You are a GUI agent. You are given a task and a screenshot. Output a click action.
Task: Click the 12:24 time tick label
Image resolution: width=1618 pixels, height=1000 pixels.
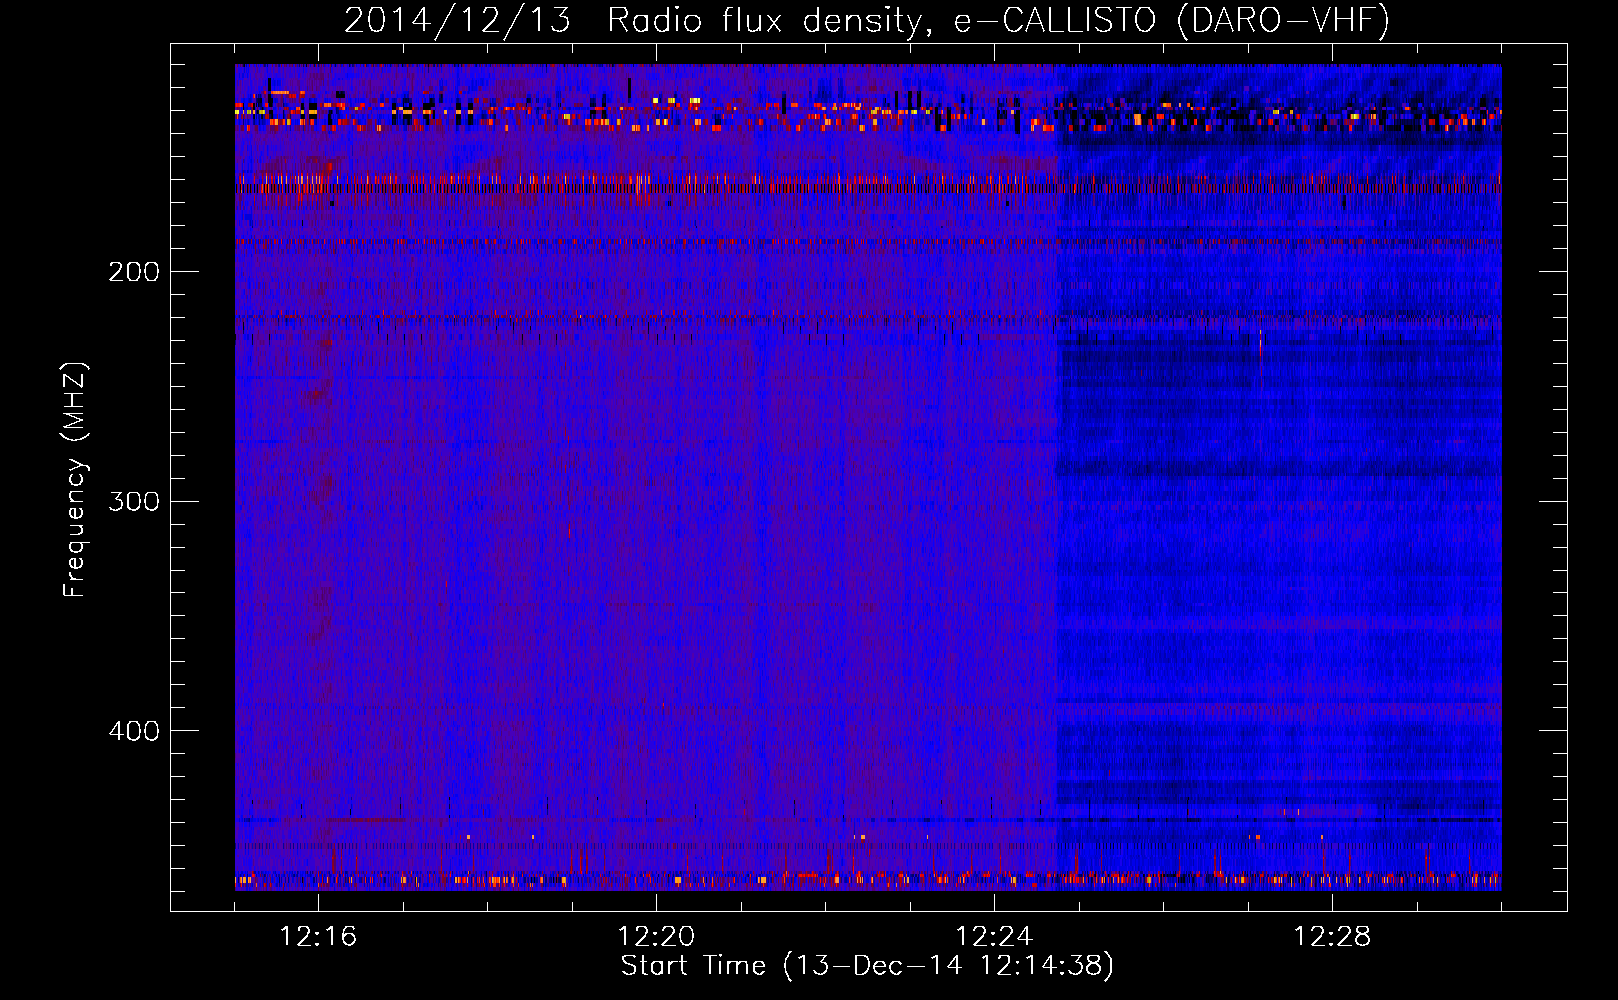[x=994, y=937]
